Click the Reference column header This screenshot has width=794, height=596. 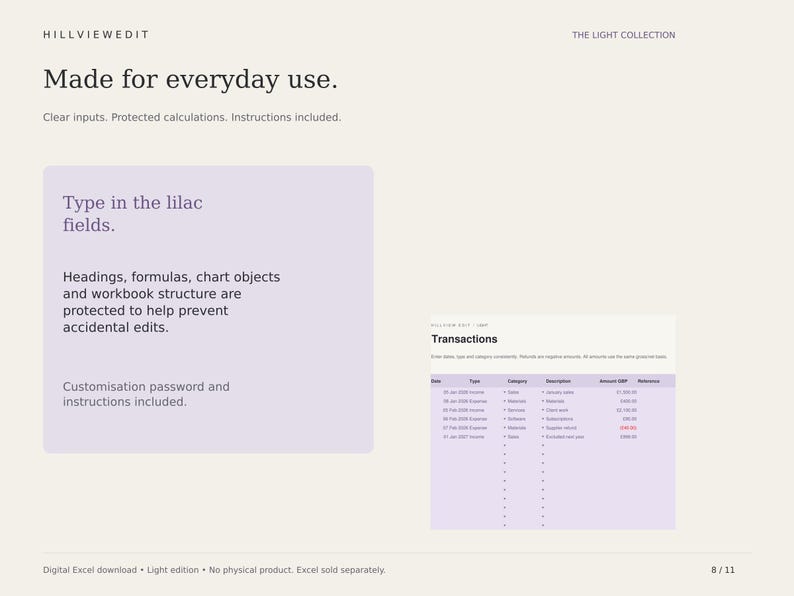648,381
